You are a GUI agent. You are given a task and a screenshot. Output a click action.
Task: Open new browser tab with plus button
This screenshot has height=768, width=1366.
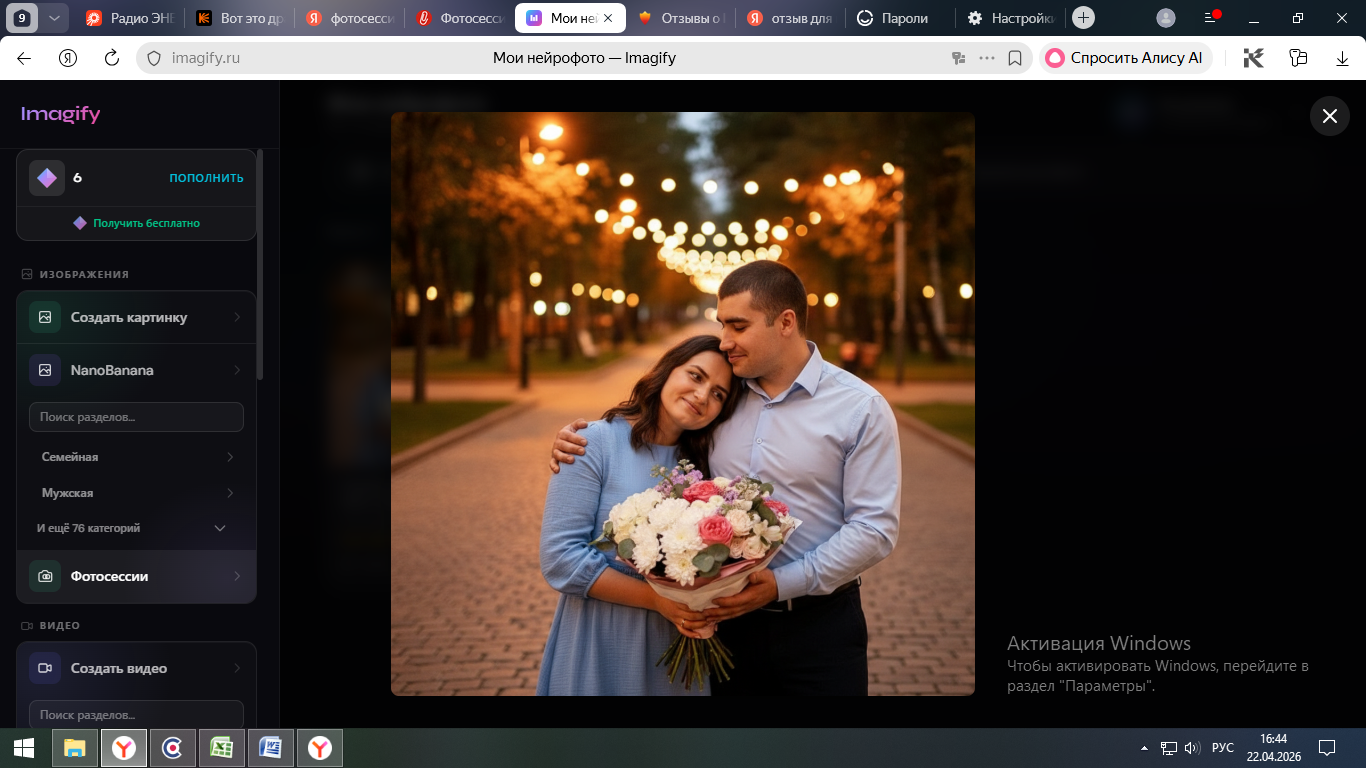[1083, 18]
